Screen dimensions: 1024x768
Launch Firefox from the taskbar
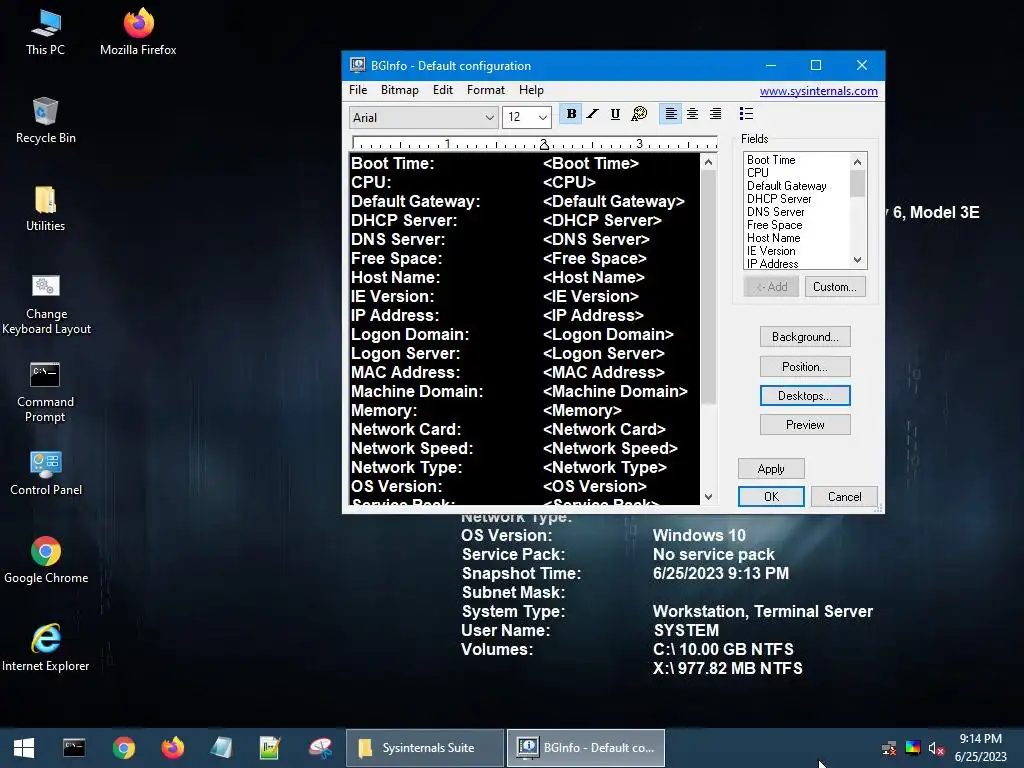172,748
